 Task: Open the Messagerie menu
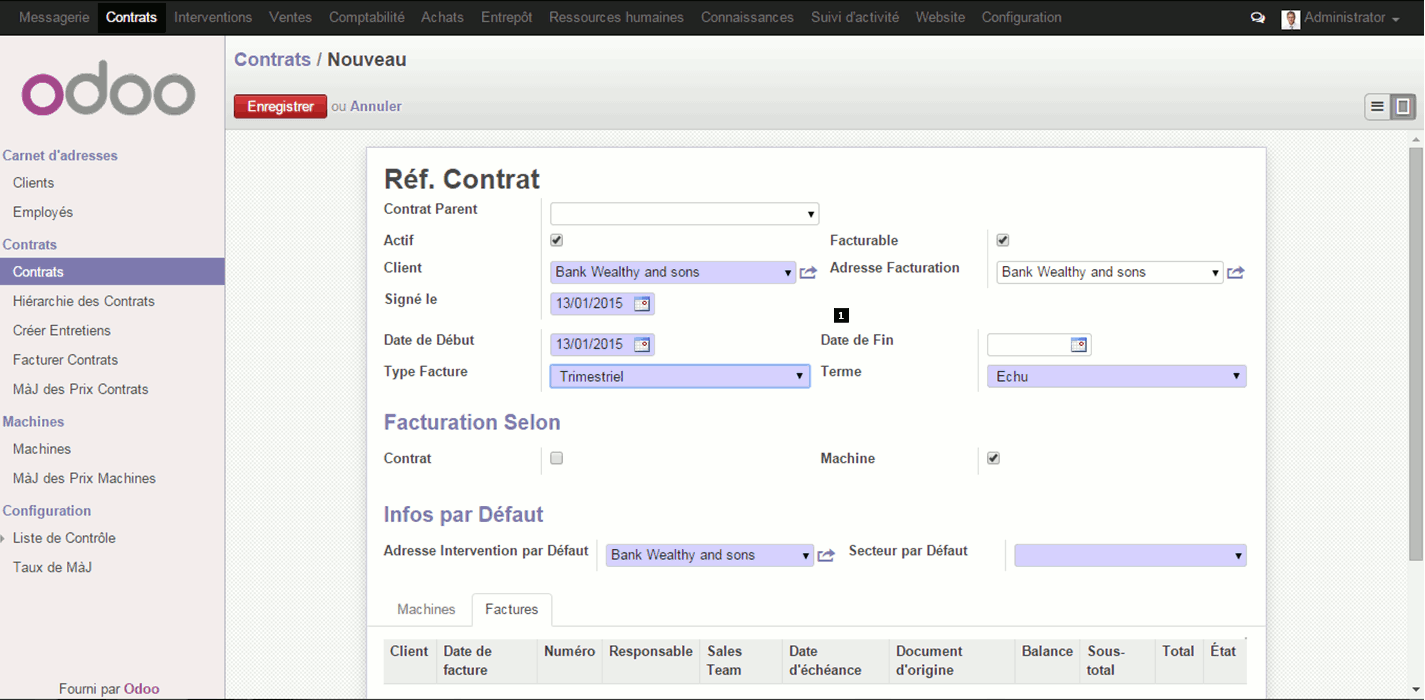(x=54, y=18)
